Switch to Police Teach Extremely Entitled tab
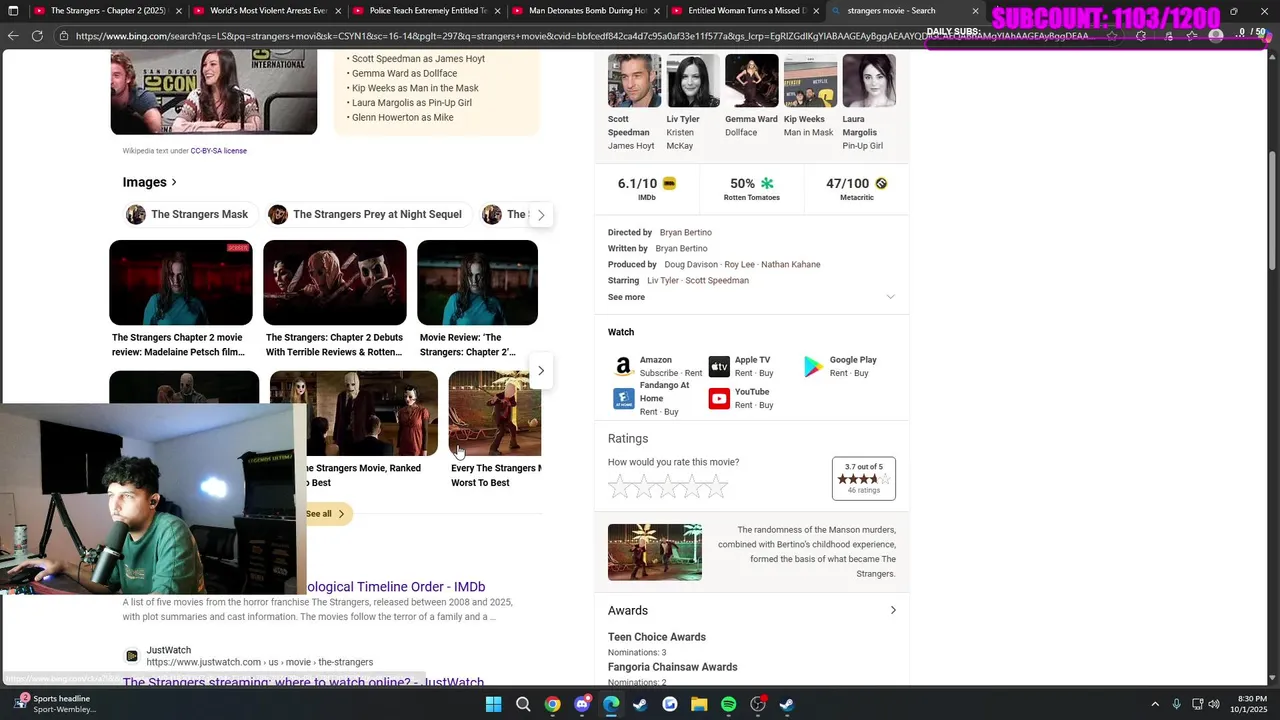Viewport: 1280px width, 720px height. tap(428, 11)
